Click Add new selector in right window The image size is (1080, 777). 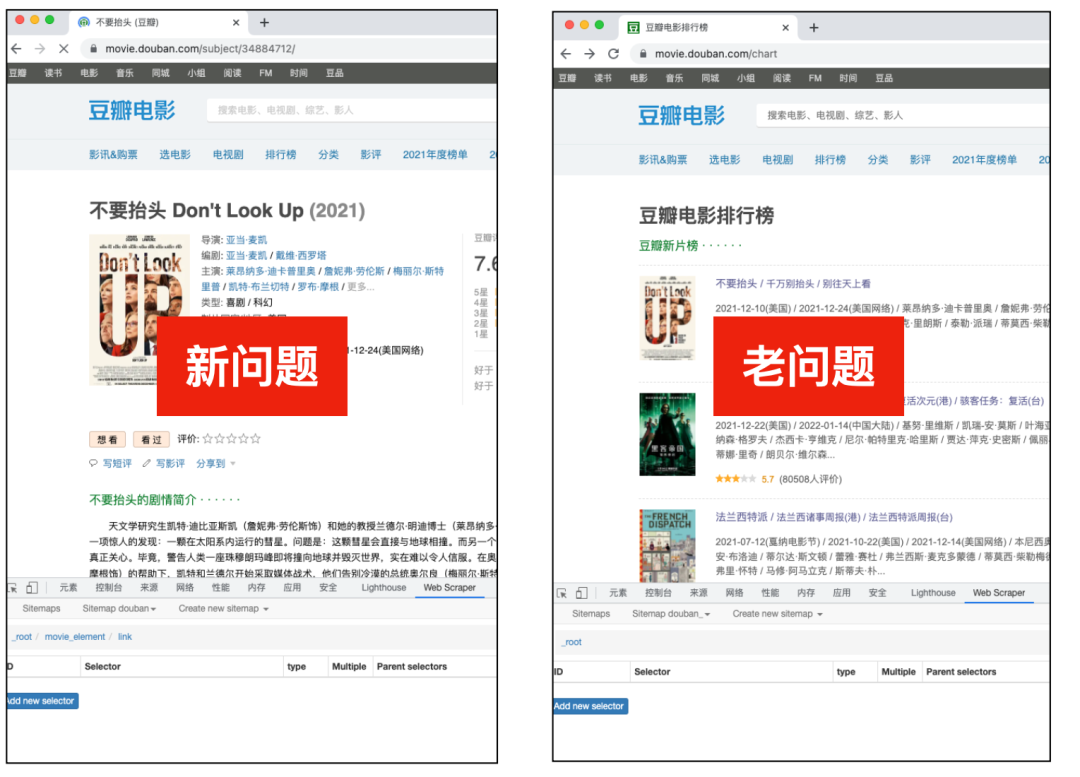pyautogui.click(x=590, y=706)
